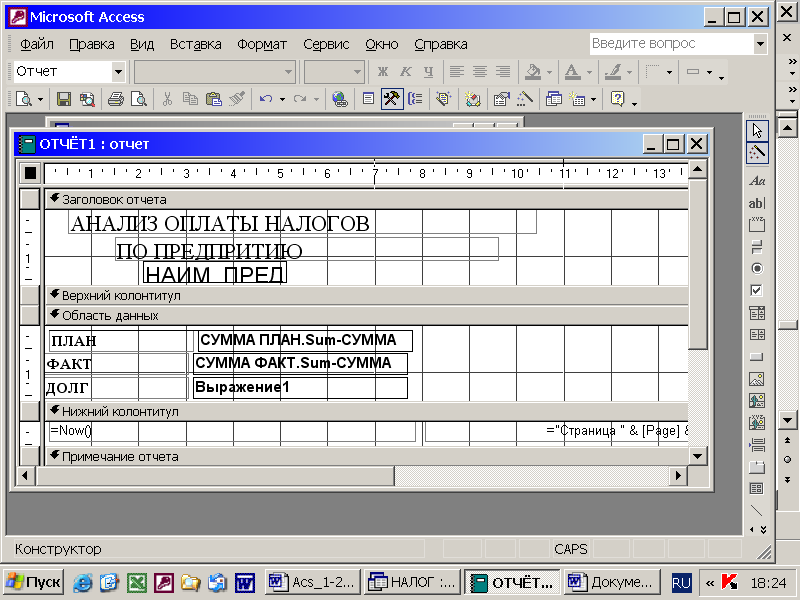Open the font size dropdown
The width and height of the screenshot is (800, 600).
[x=358, y=72]
